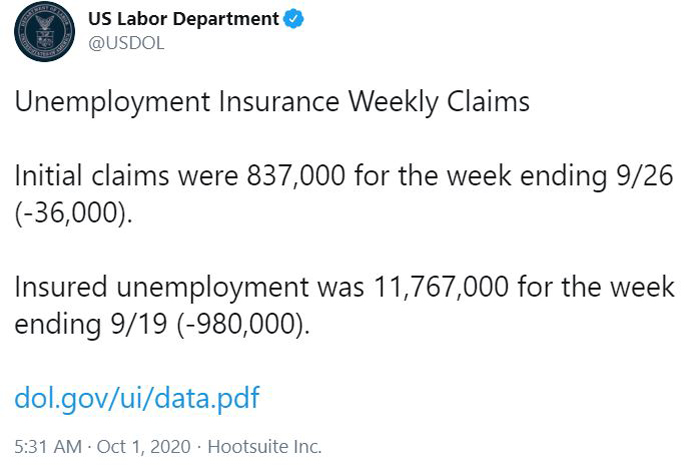The height and width of the screenshot is (465, 700).
Task: Click the words Initial claims
Action: pyautogui.click(x=92, y=175)
